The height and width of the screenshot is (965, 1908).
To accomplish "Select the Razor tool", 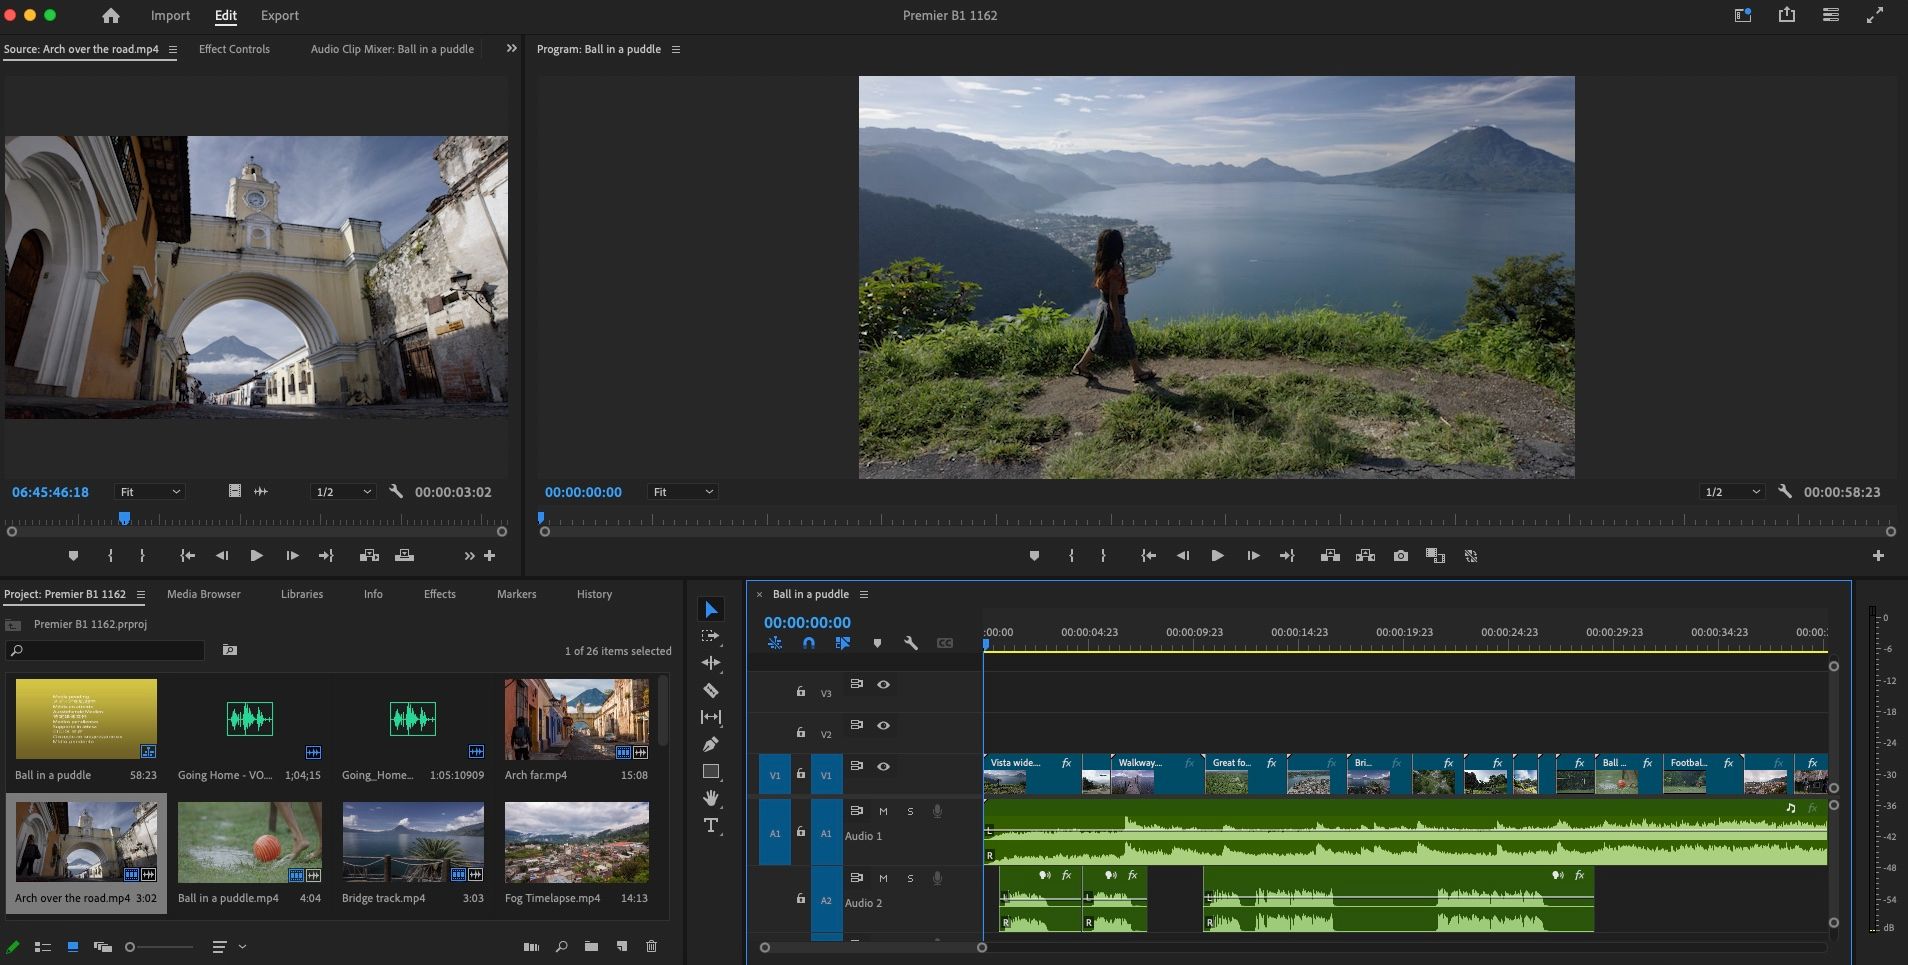I will pyautogui.click(x=711, y=690).
